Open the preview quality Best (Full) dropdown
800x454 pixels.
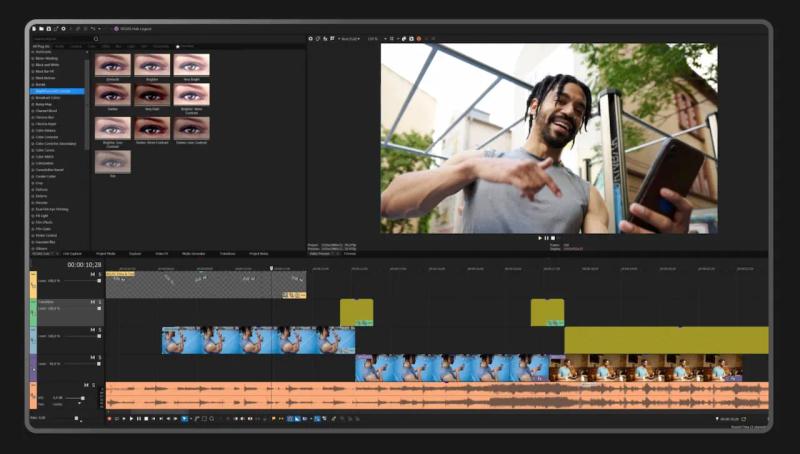(x=349, y=38)
